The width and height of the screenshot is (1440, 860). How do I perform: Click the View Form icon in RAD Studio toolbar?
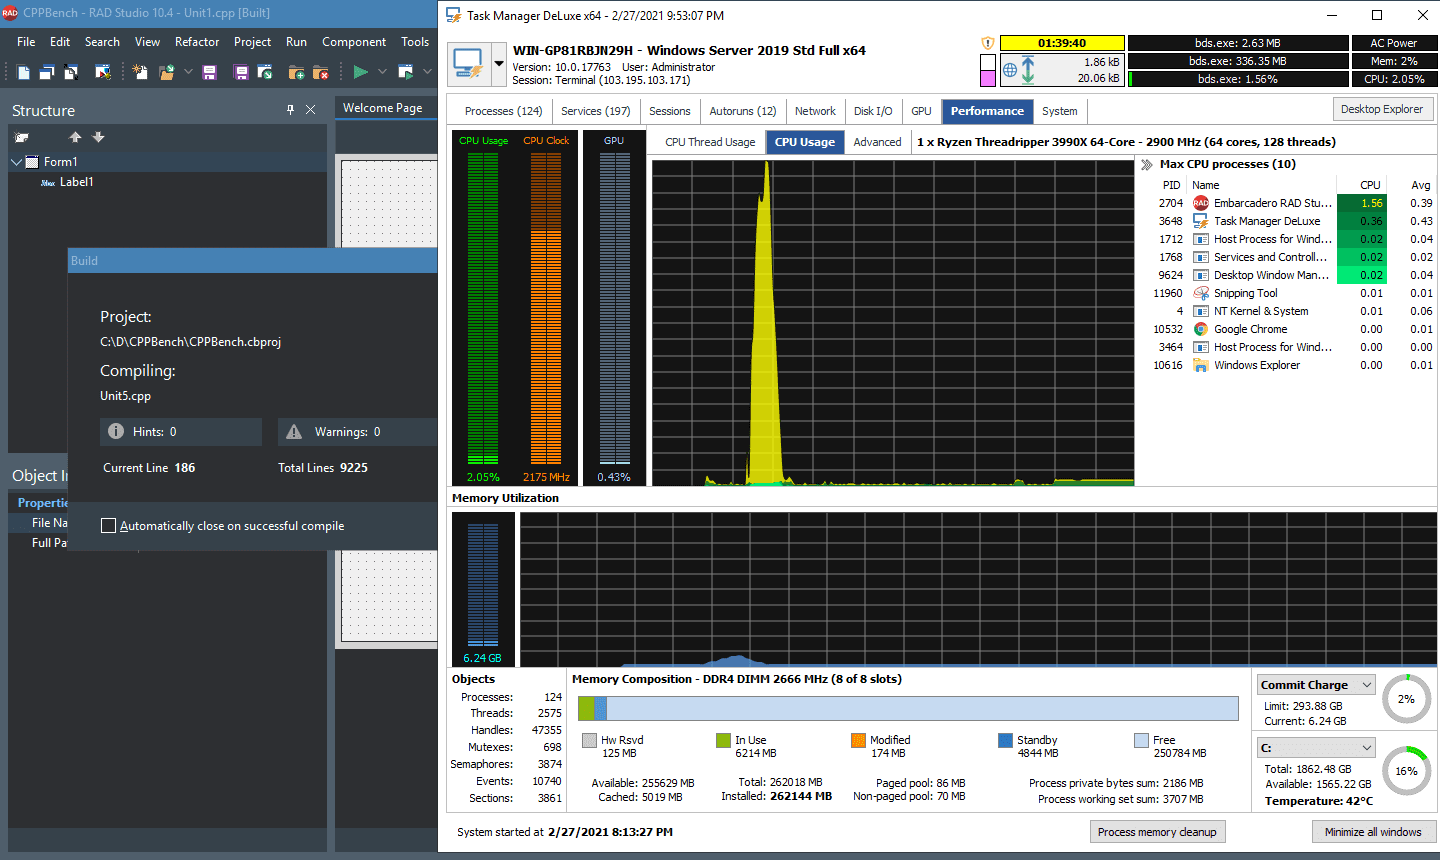coord(71,72)
